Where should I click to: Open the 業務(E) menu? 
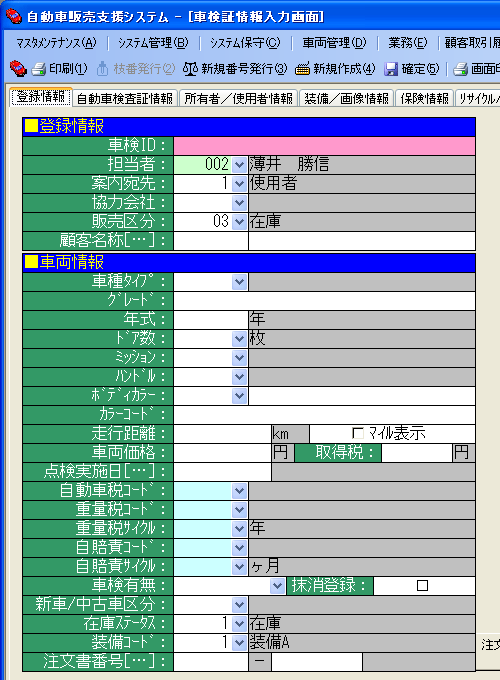[x=408, y=43]
